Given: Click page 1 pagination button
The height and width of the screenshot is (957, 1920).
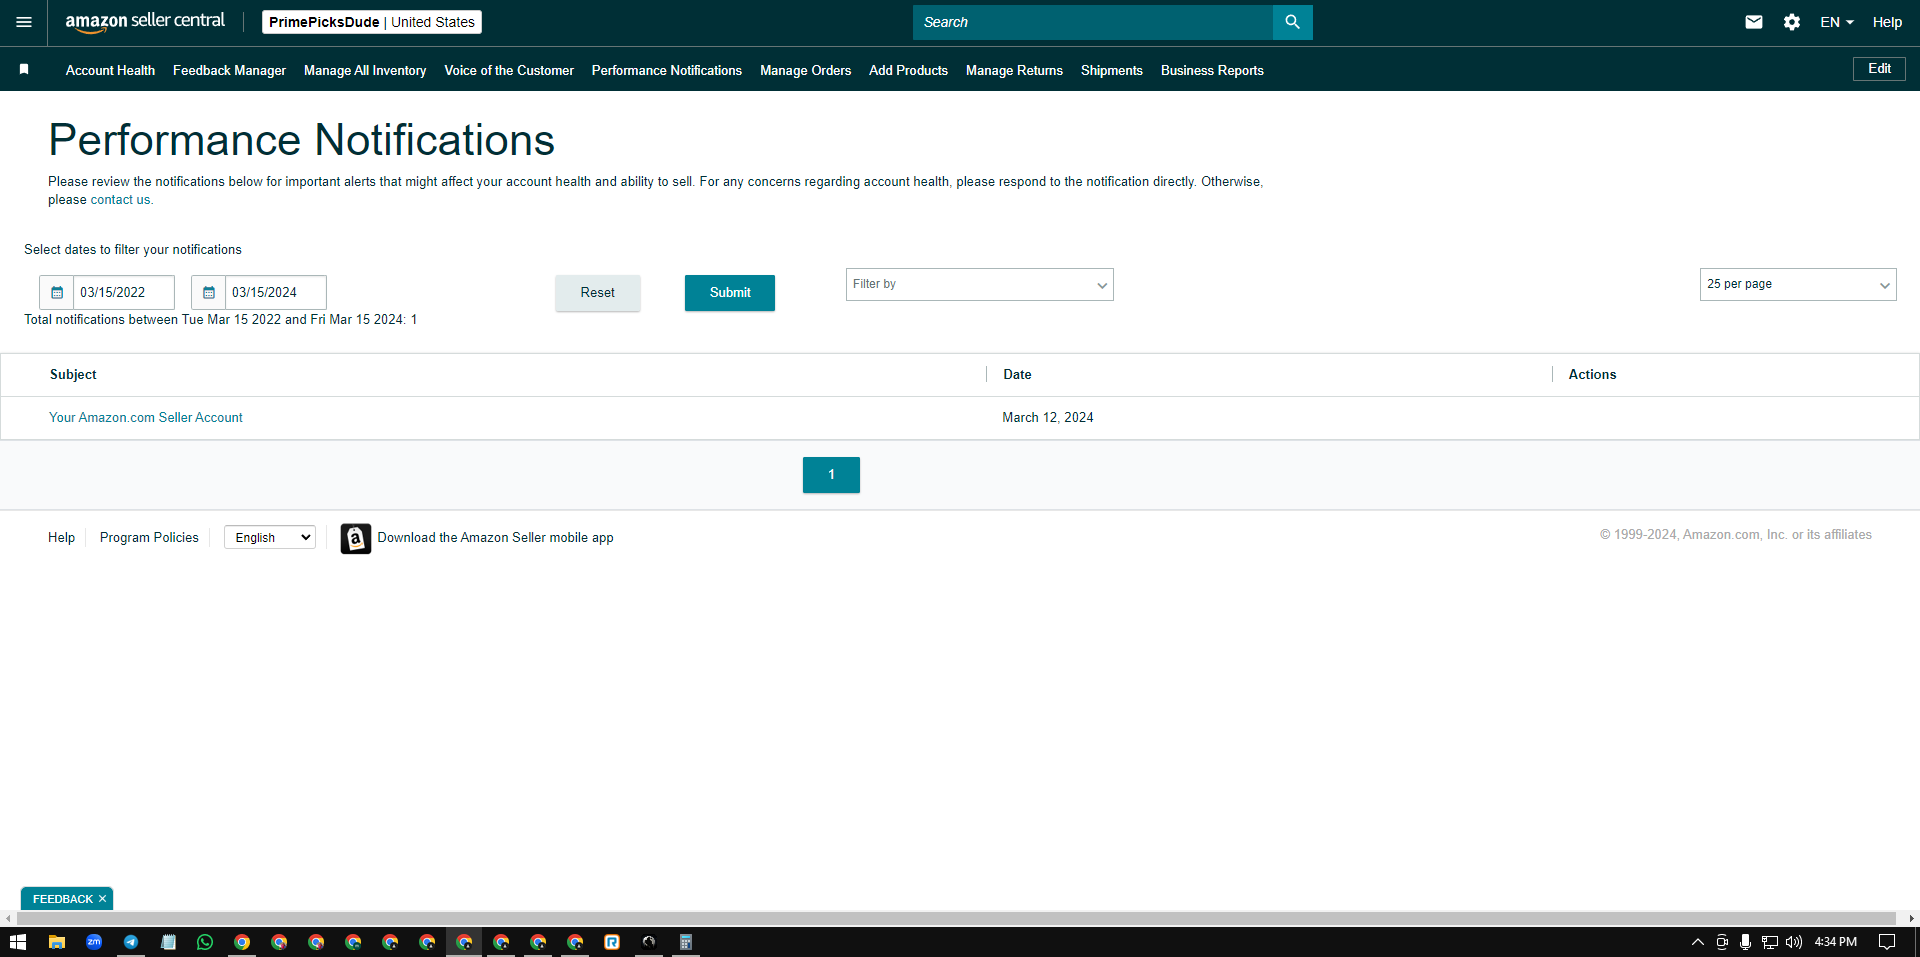Looking at the screenshot, I should pyautogui.click(x=831, y=475).
